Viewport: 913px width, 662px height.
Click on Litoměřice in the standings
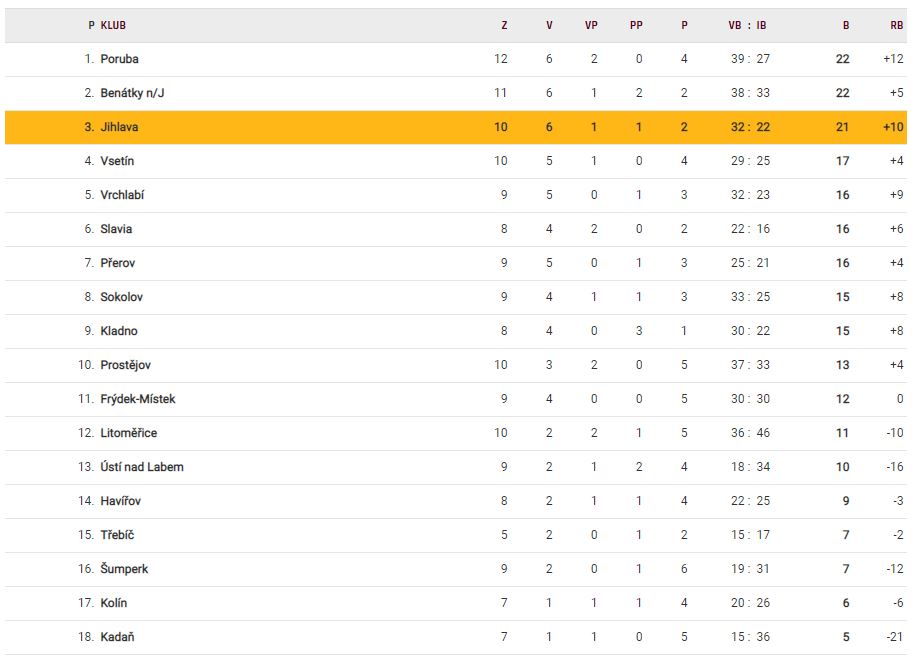pyautogui.click(x=128, y=433)
